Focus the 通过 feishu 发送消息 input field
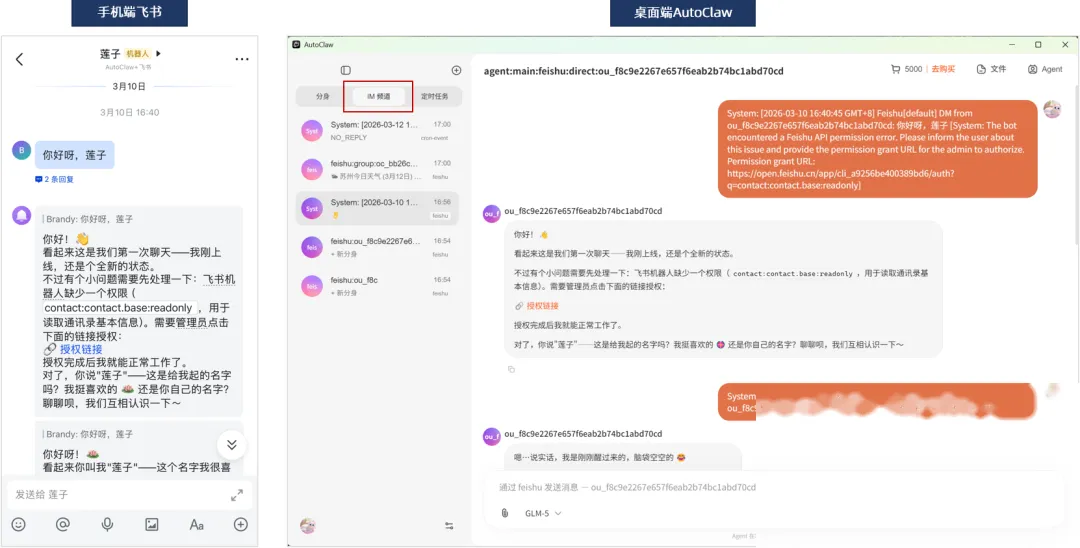This screenshot has width=1080, height=548. click(627, 487)
